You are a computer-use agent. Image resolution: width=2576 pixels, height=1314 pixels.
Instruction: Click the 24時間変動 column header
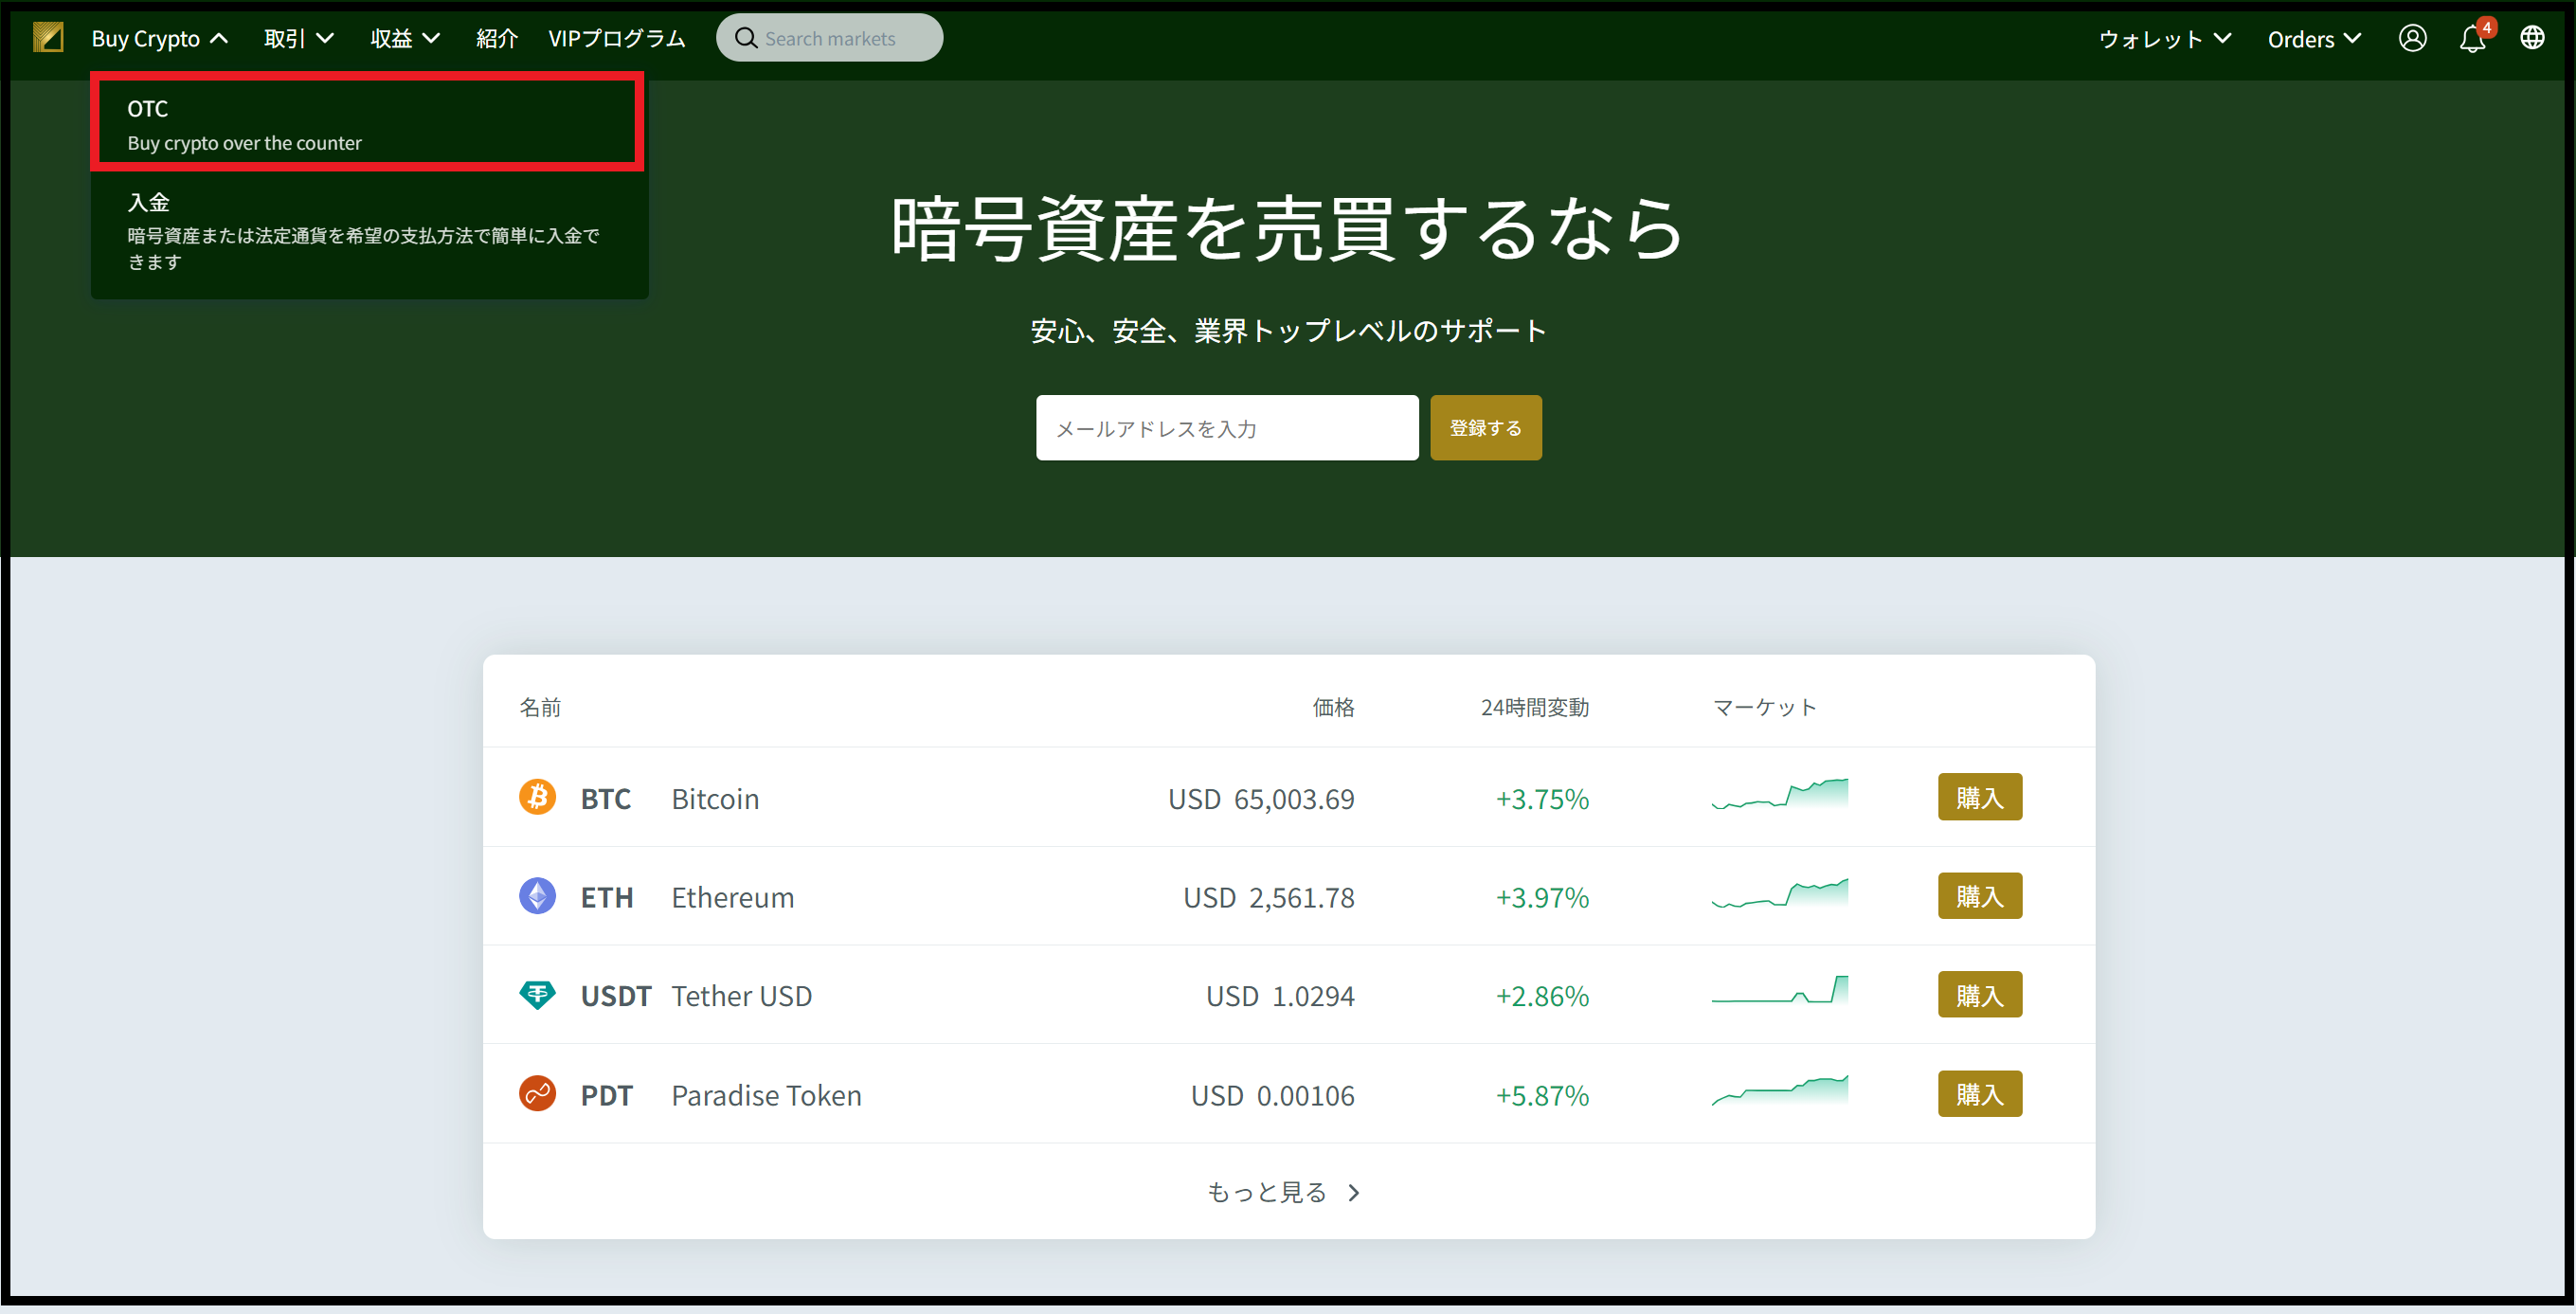pyautogui.click(x=1534, y=708)
